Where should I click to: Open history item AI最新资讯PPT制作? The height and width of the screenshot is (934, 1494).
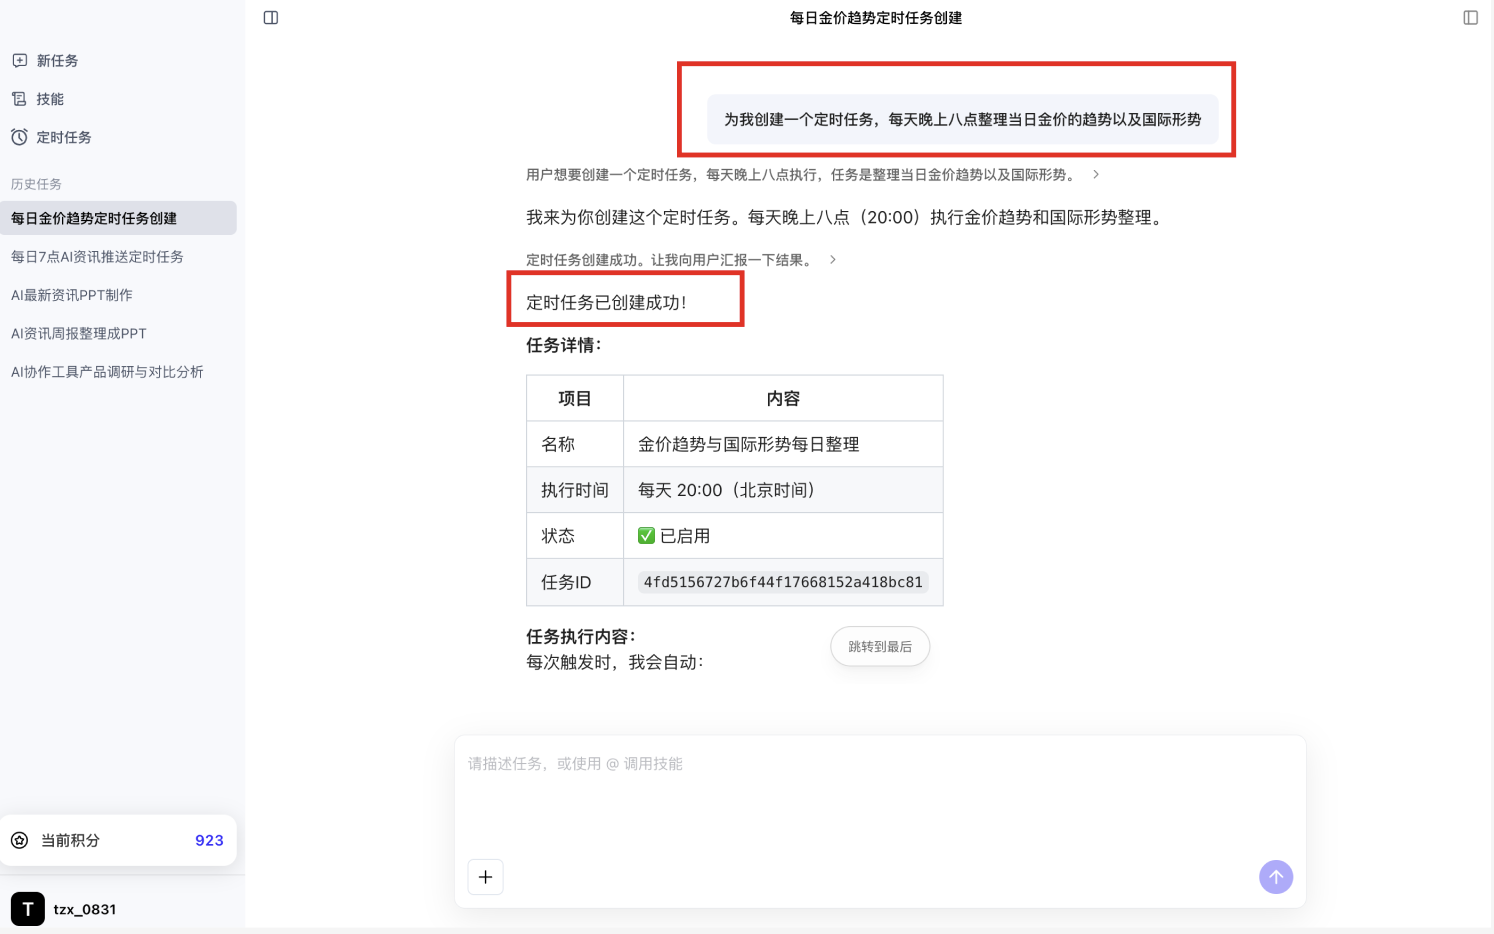click(x=72, y=295)
